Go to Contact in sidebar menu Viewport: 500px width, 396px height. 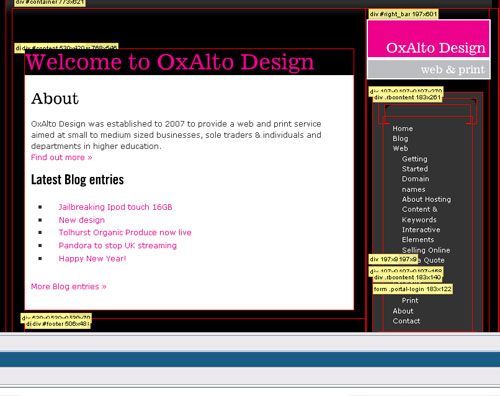point(406,321)
